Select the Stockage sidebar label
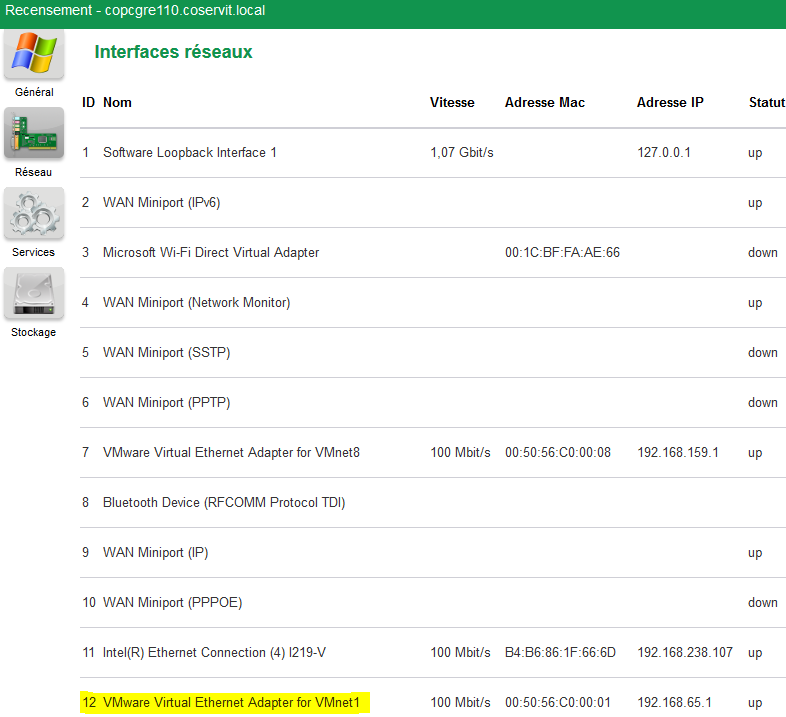Screen dimensions: 786x717 pyautogui.click(x=34, y=332)
